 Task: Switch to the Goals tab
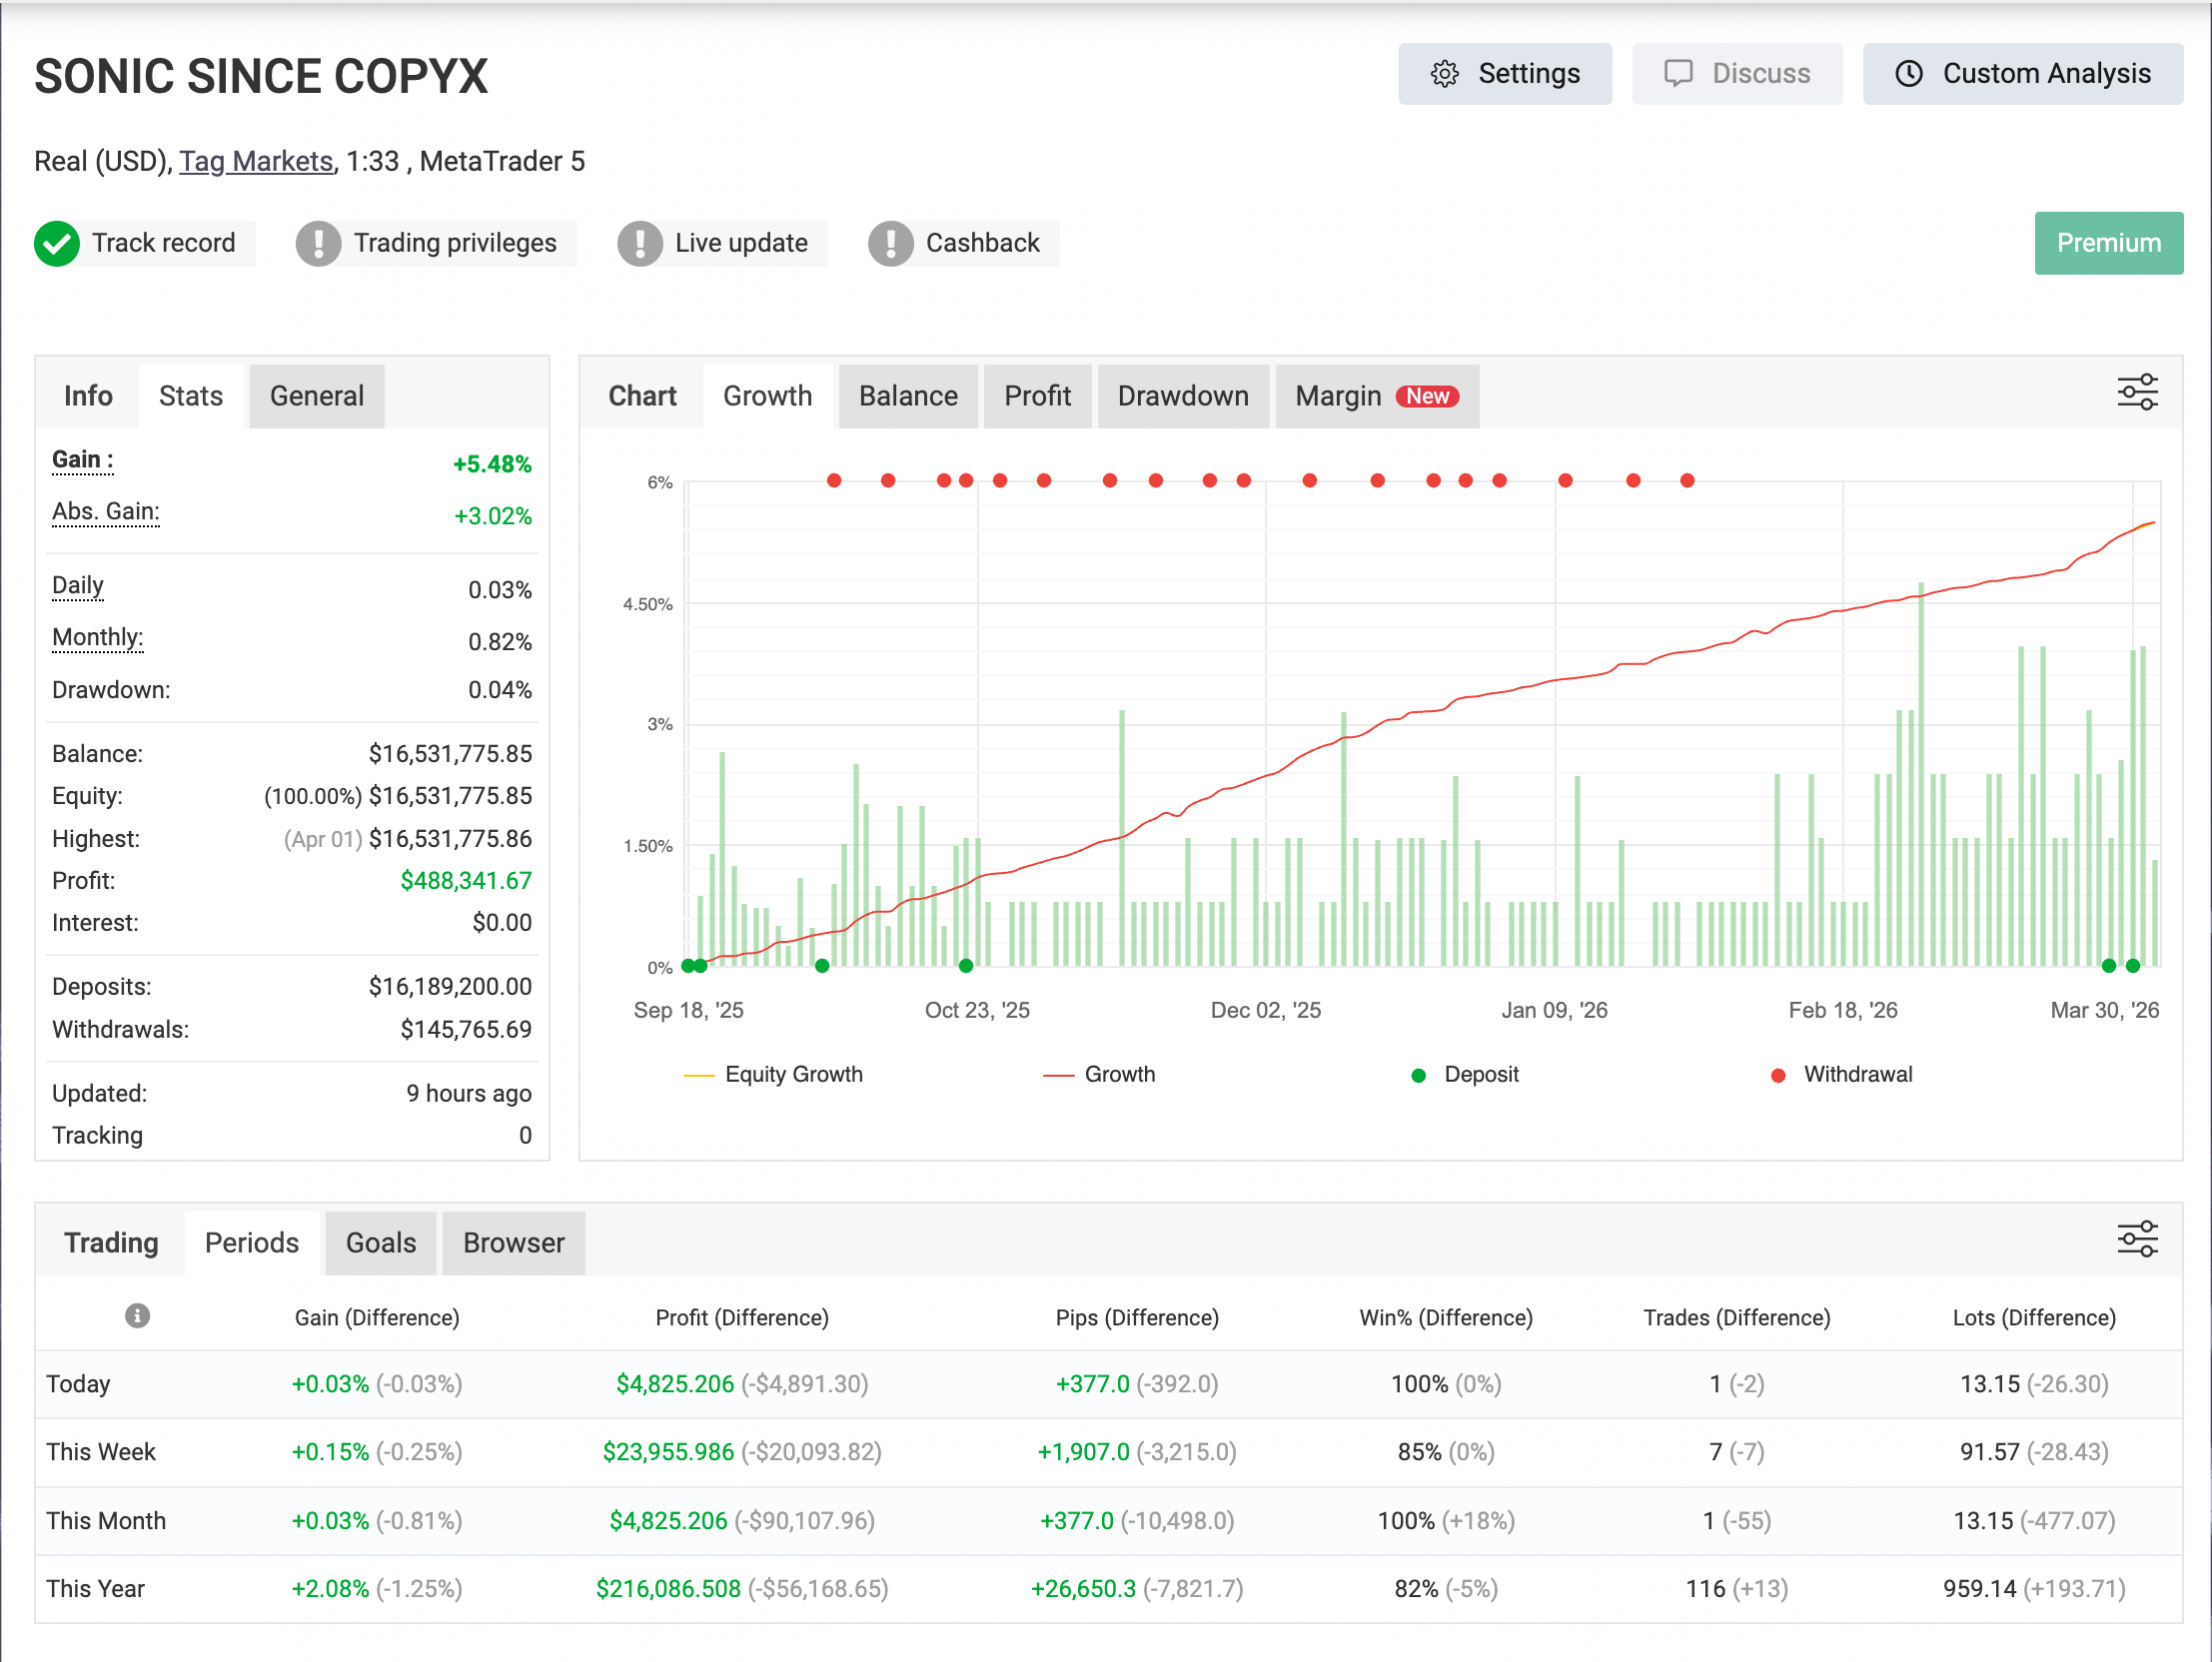click(x=380, y=1242)
